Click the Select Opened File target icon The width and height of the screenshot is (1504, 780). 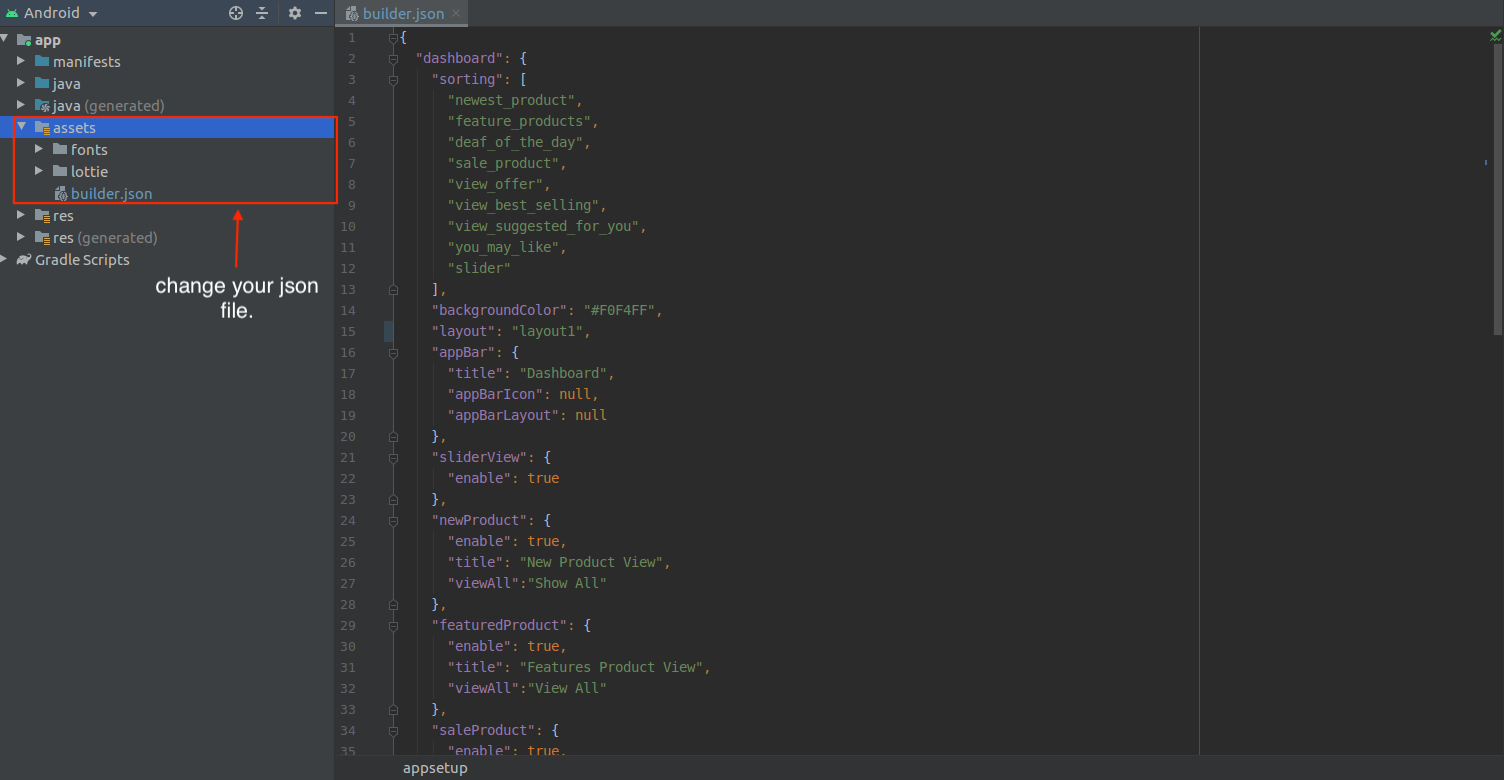[x=236, y=13]
